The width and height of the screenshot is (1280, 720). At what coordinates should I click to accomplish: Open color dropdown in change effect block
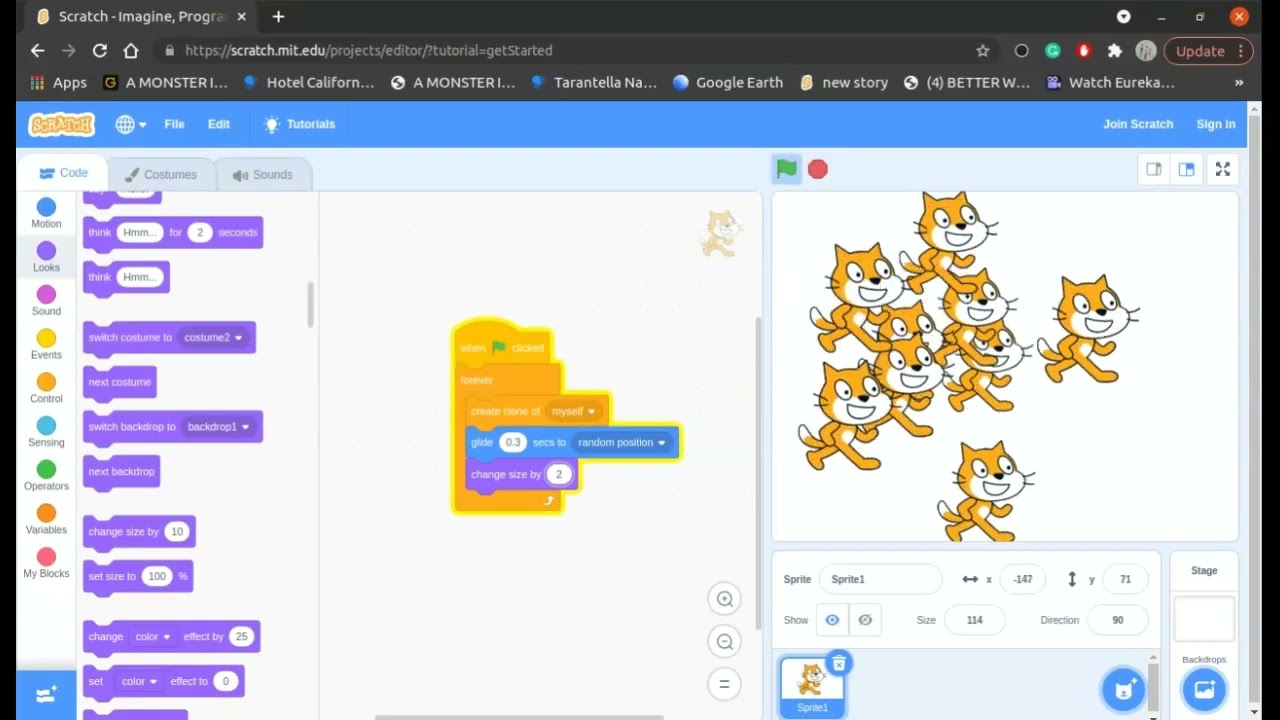coord(153,636)
